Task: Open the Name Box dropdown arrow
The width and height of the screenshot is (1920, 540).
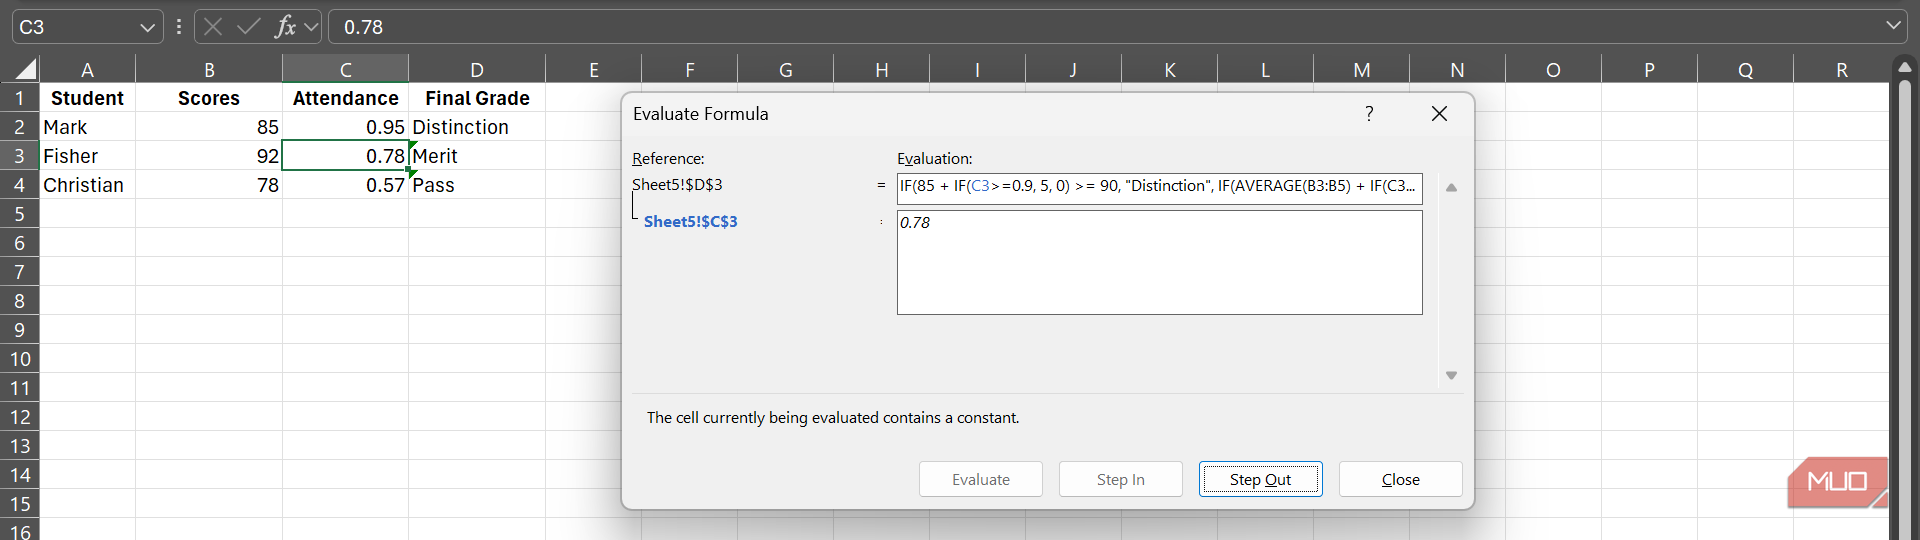Action: point(148,27)
